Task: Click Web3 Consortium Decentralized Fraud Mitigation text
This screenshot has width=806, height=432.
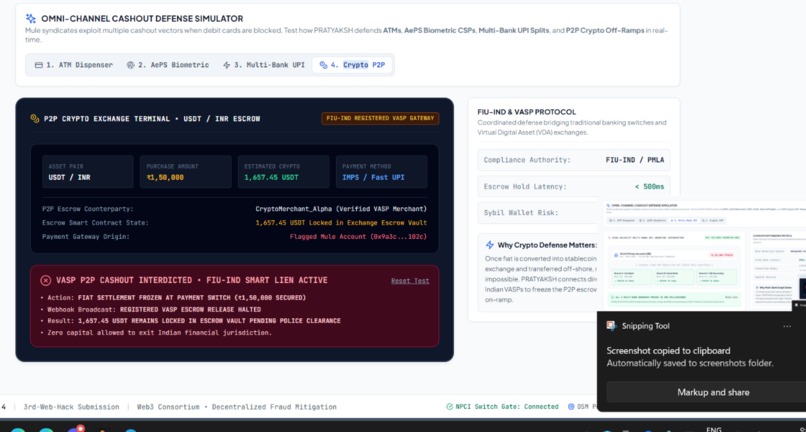Action: (236, 407)
